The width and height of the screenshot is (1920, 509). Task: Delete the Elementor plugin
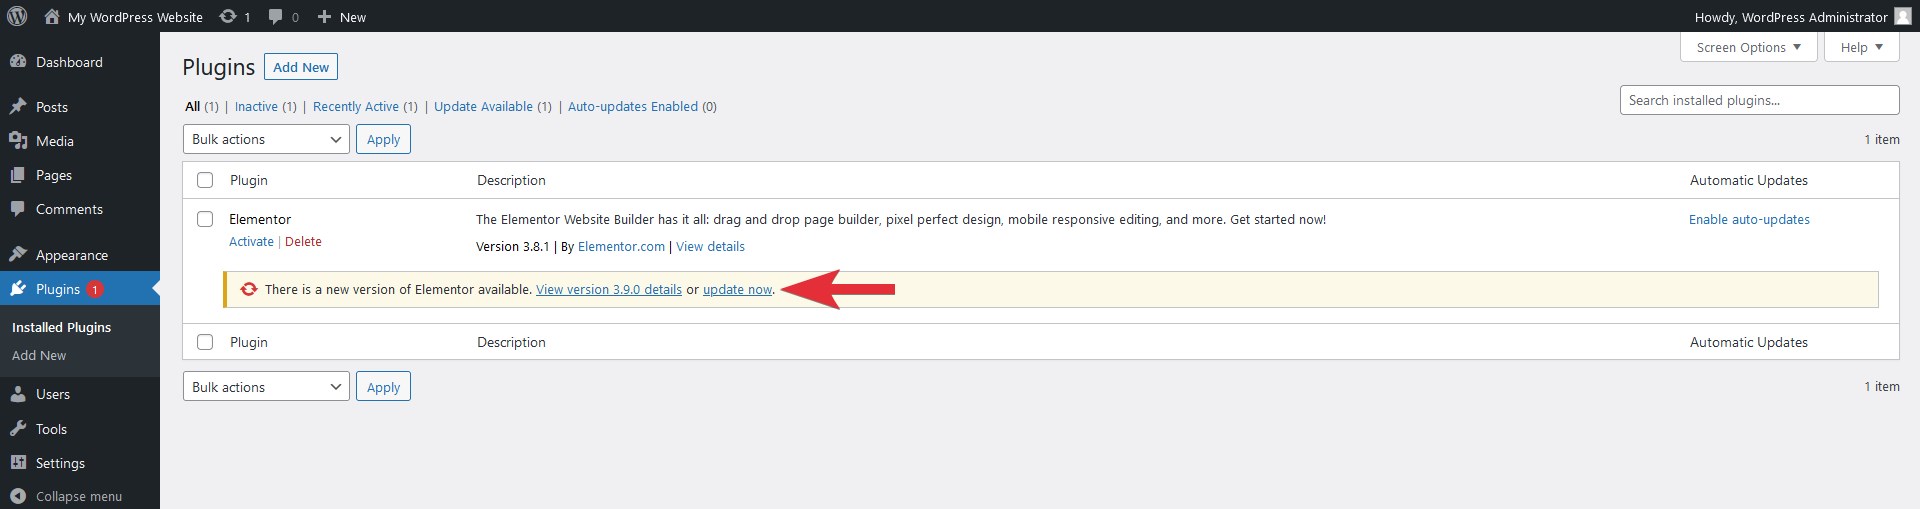303,241
